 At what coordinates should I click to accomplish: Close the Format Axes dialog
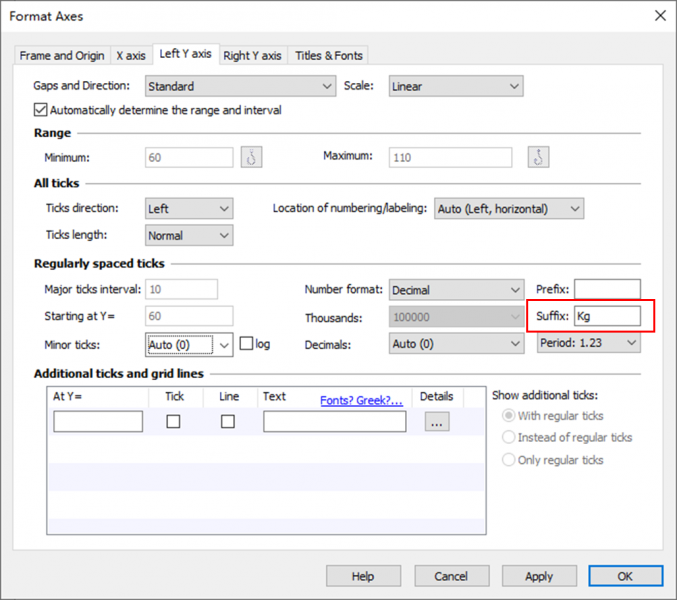pyautogui.click(x=659, y=15)
